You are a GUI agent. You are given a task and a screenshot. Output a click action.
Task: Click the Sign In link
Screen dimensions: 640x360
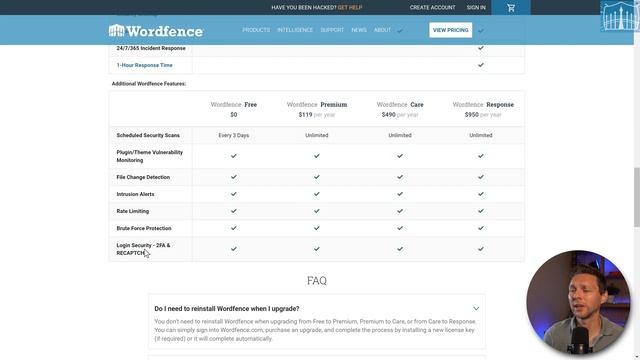pos(476,7)
